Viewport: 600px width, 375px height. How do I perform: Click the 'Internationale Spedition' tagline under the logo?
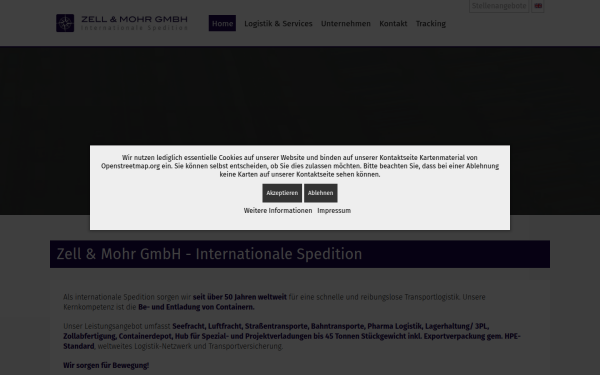tap(134, 28)
